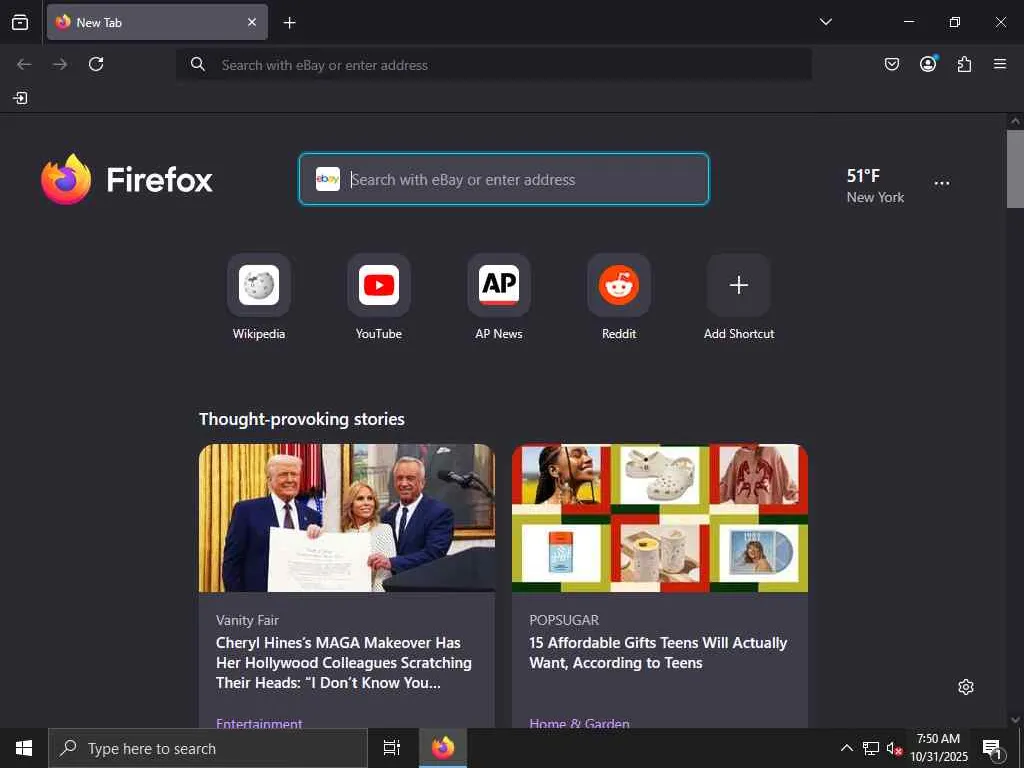This screenshot has height=768, width=1024.
Task: Open weather widget options ellipsis
Action: (942, 184)
